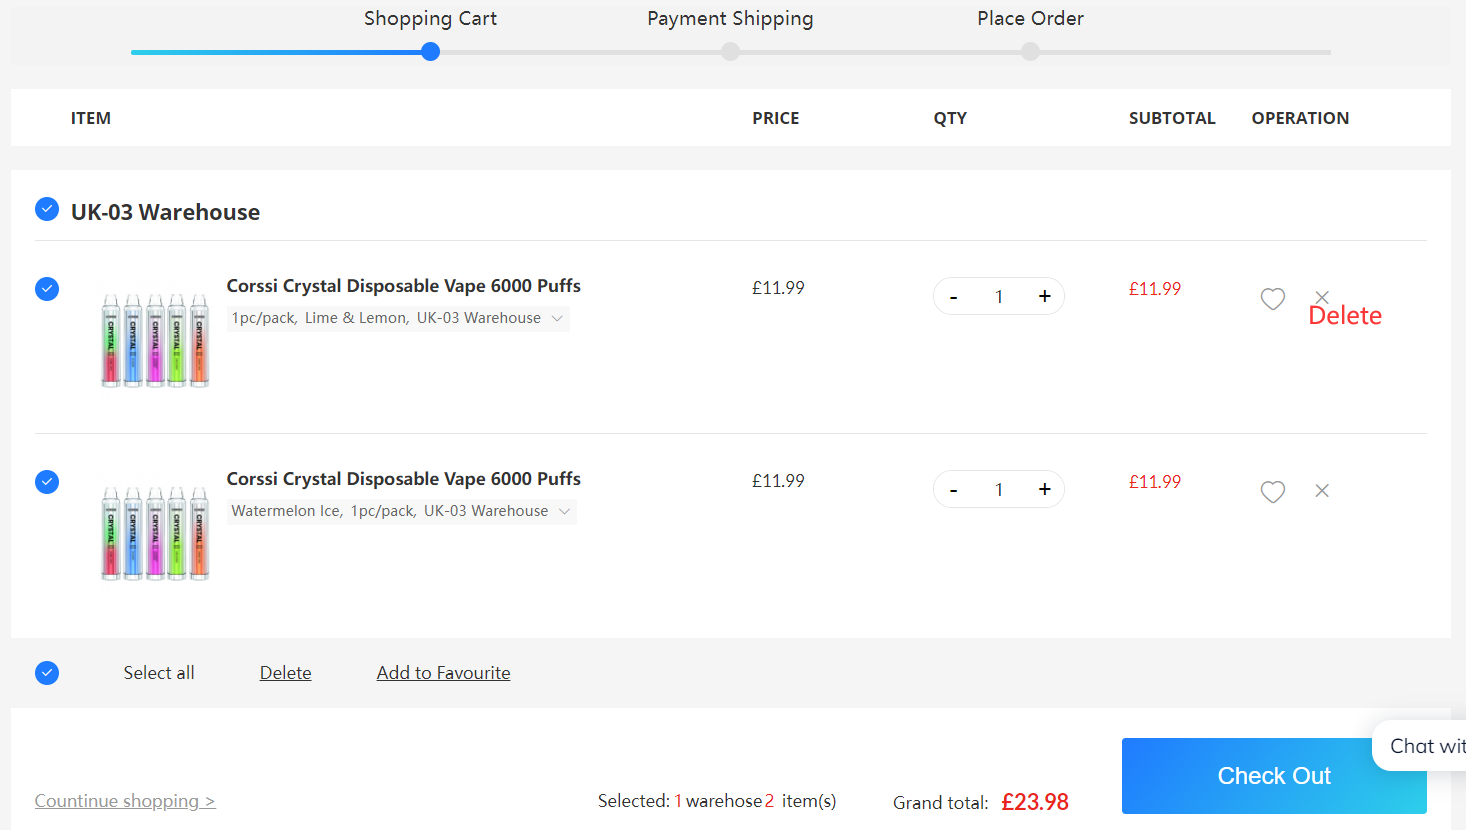Click Lime & Lemon subtotal £11.99
1466x830 pixels.
click(x=1155, y=289)
